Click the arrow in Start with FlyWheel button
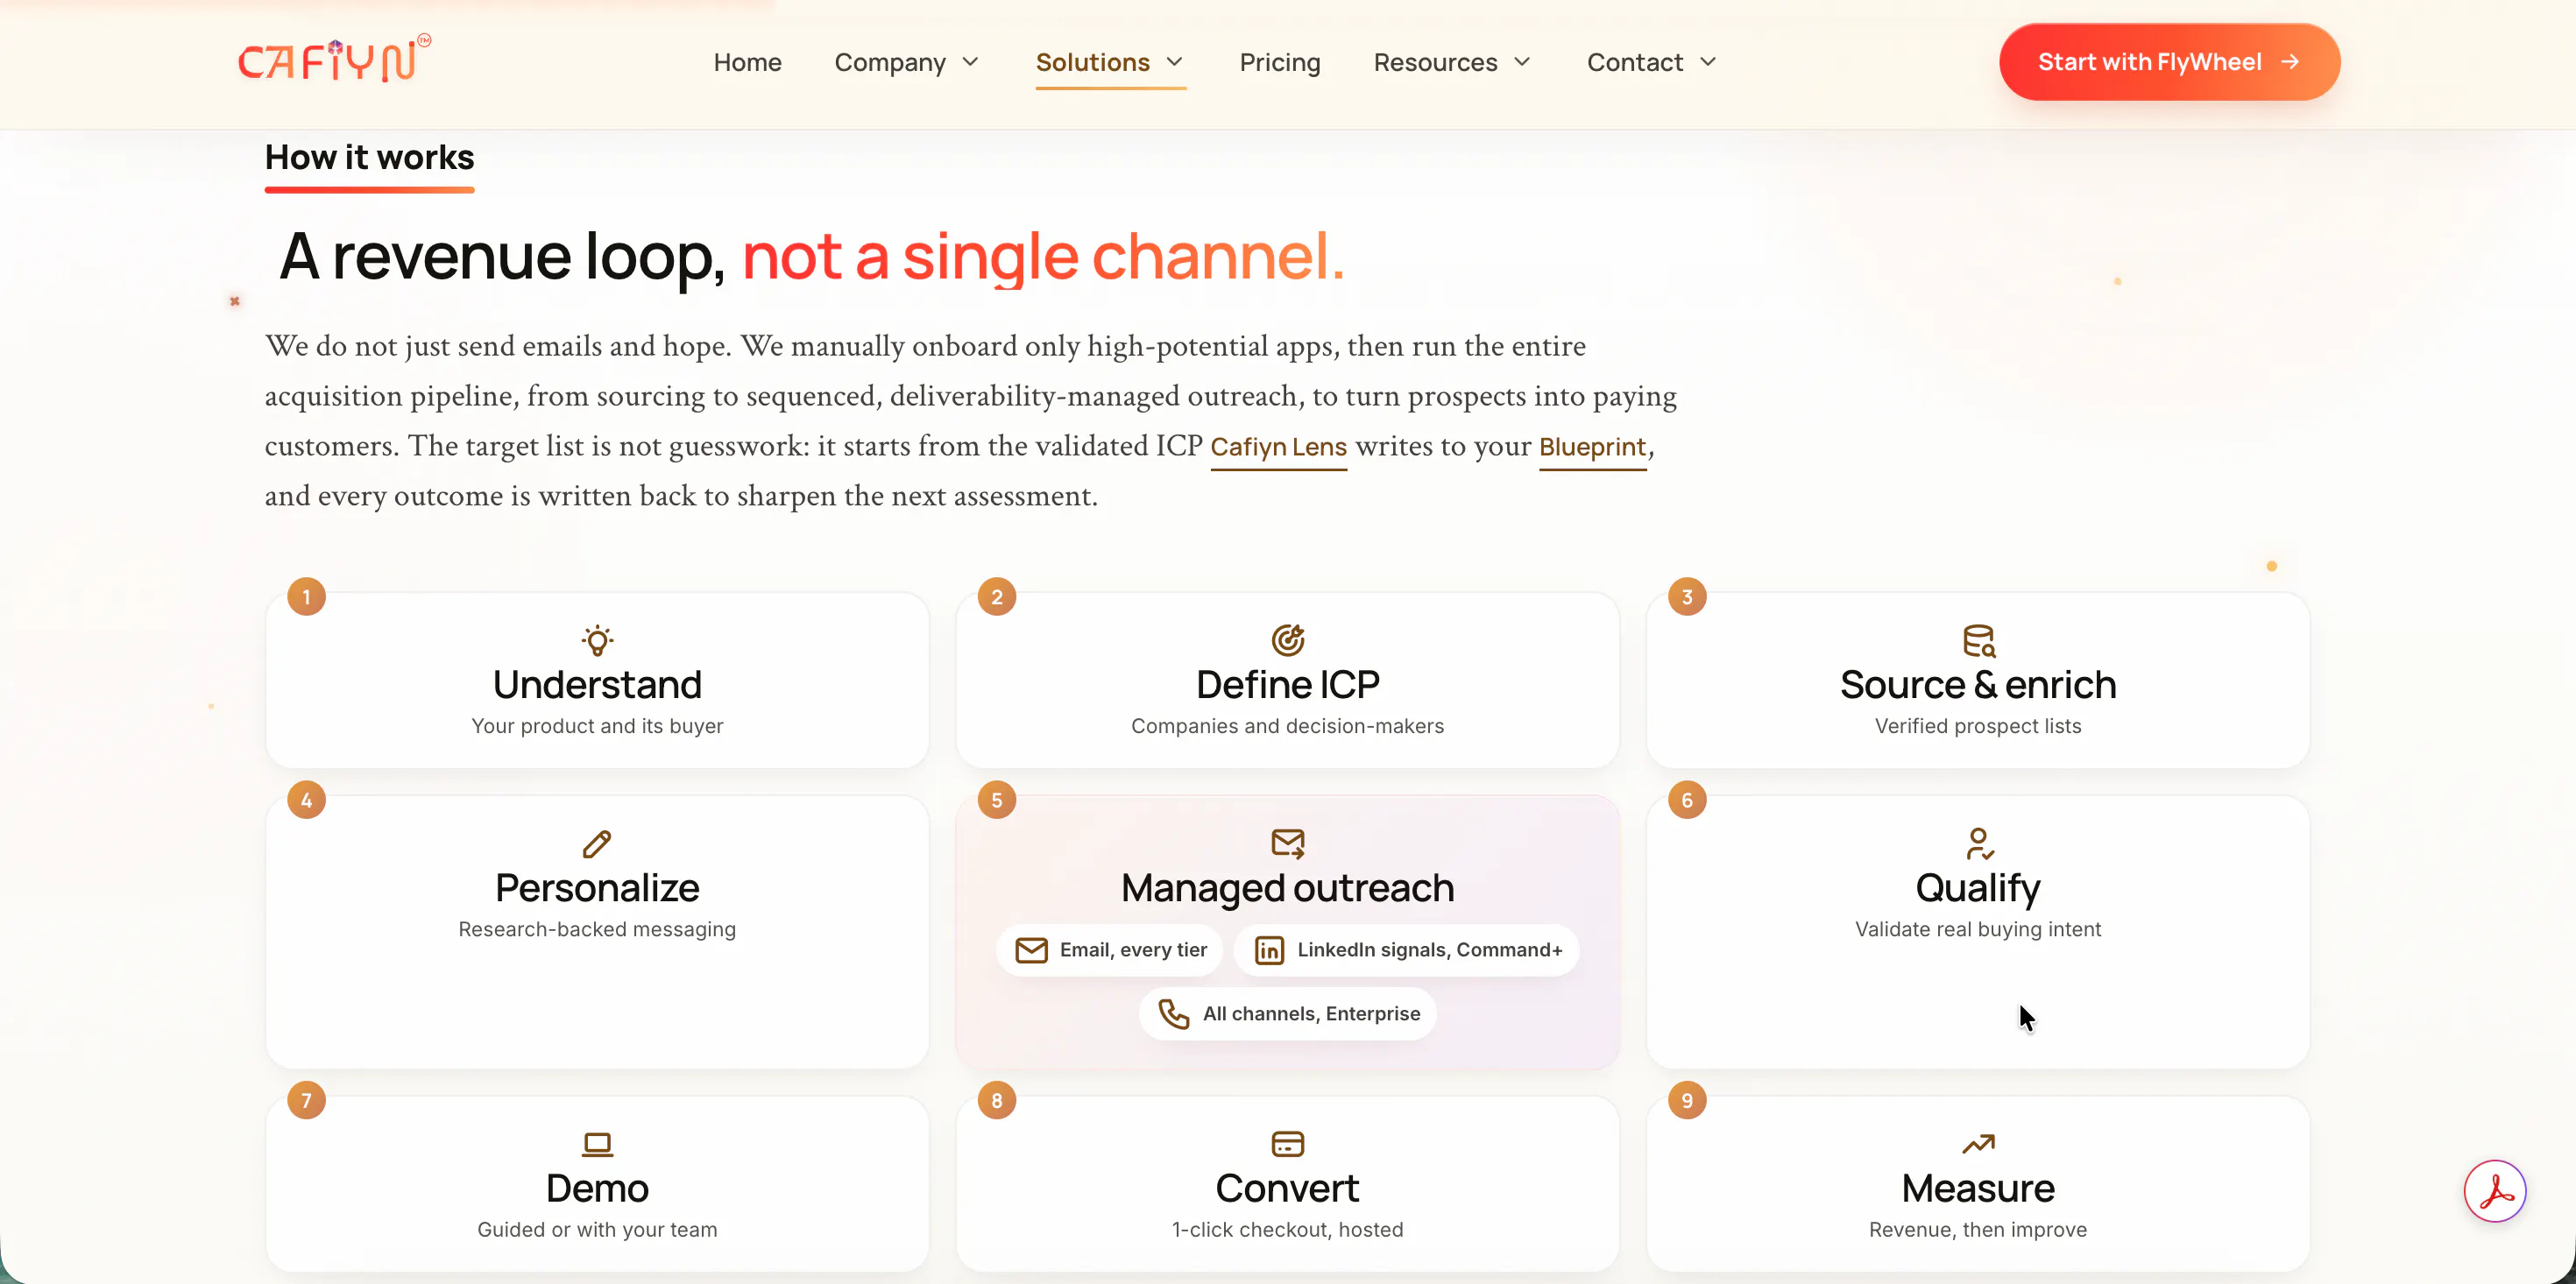This screenshot has width=2576, height=1284. pyautogui.click(x=2290, y=62)
